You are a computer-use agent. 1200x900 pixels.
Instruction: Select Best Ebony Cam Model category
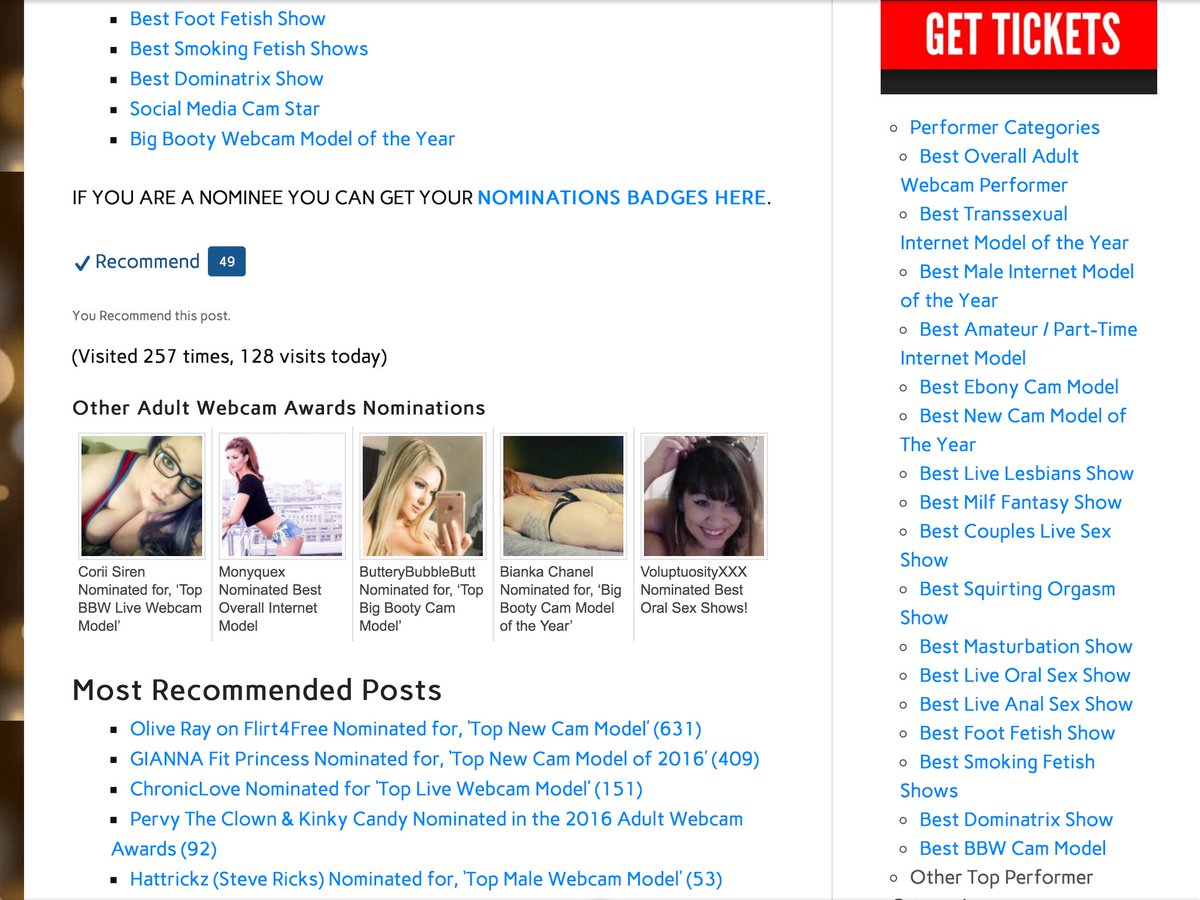tap(1019, 387)
